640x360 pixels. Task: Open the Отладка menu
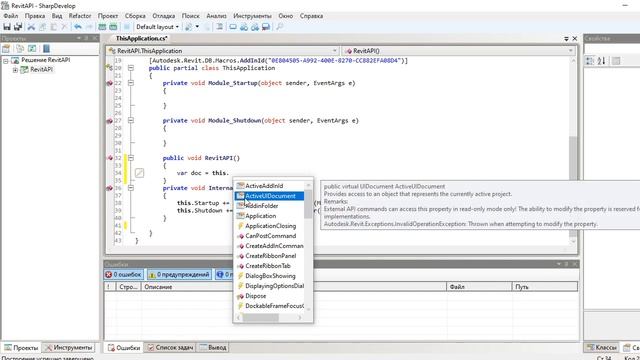pyautogui.click(x=164, y=16)
